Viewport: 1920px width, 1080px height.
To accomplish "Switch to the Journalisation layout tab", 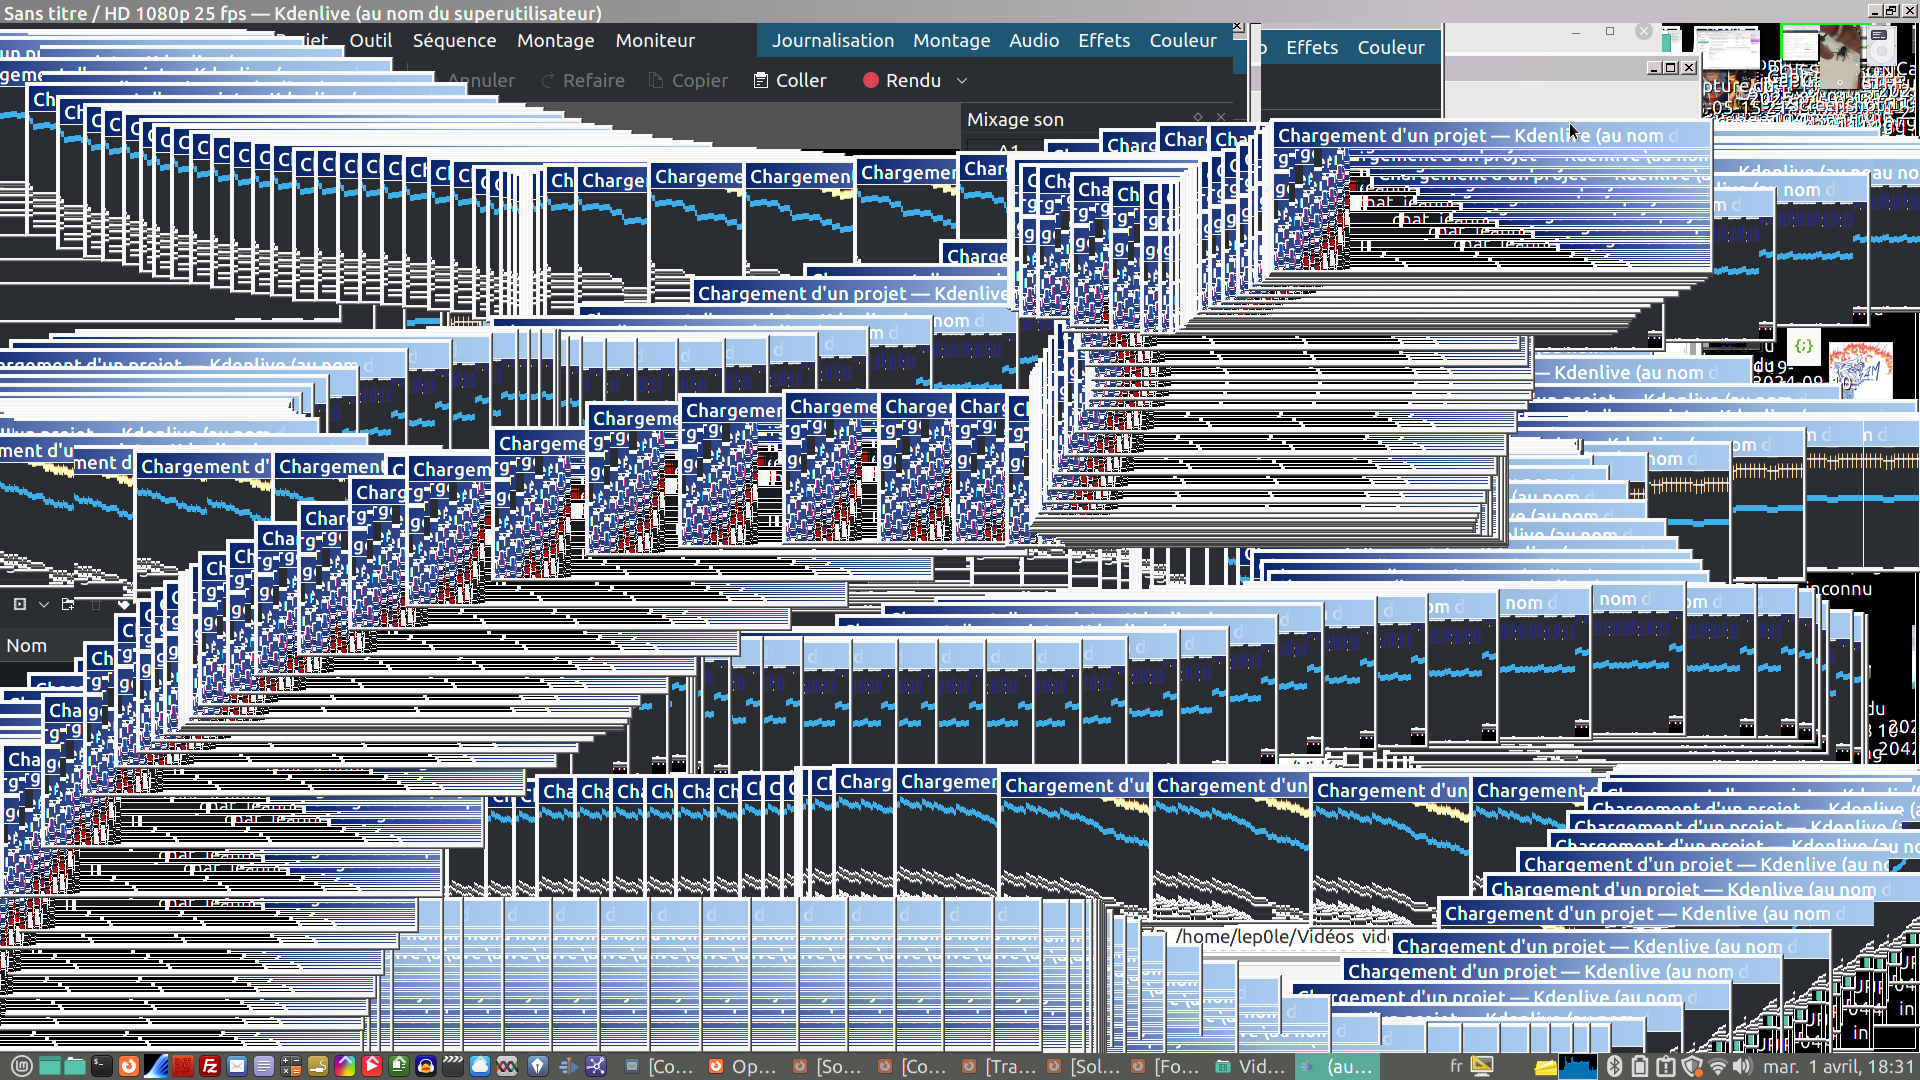I will [832, 40].
